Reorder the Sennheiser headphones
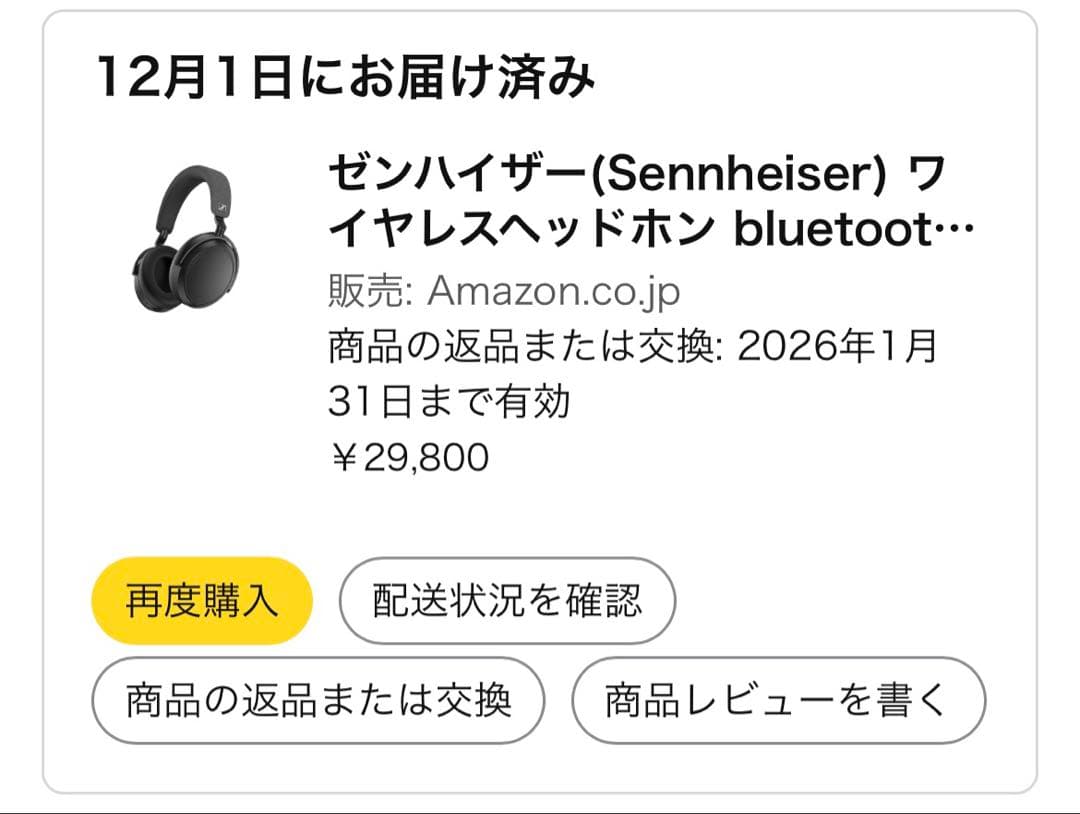This screenshot has width=1080, height=814. (x=201, y=600)
